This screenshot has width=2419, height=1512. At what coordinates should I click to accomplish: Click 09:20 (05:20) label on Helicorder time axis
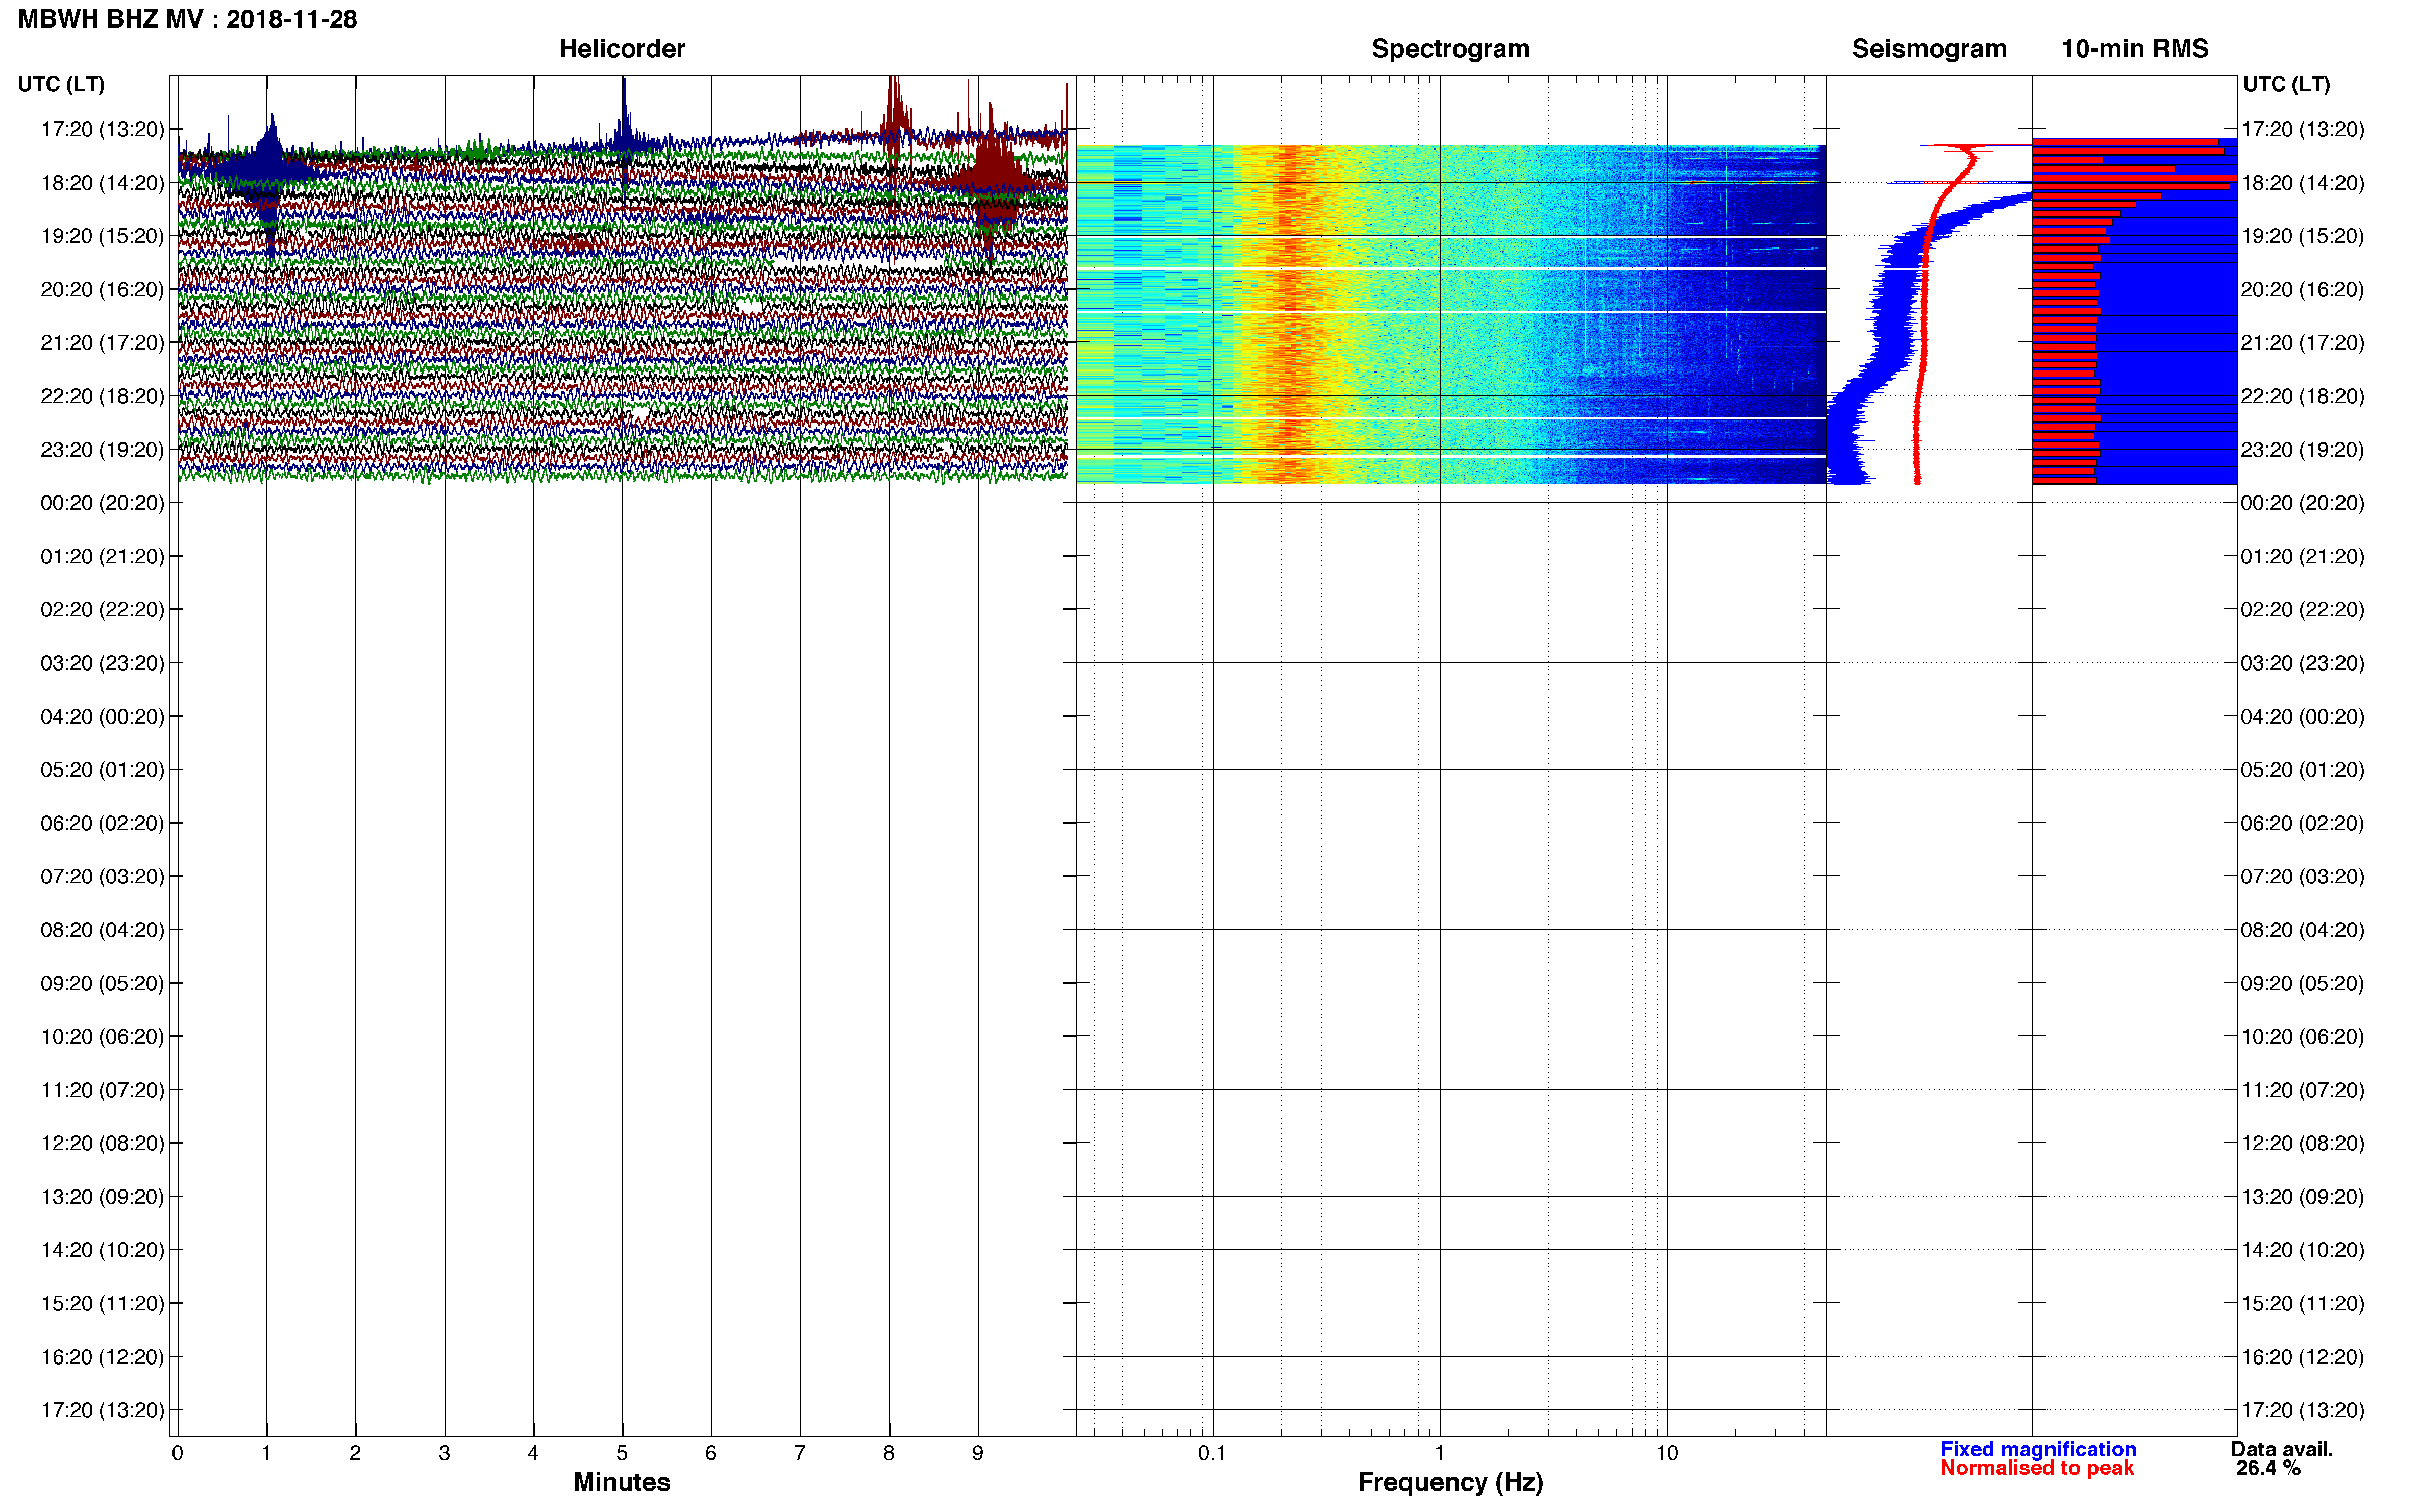102,983
